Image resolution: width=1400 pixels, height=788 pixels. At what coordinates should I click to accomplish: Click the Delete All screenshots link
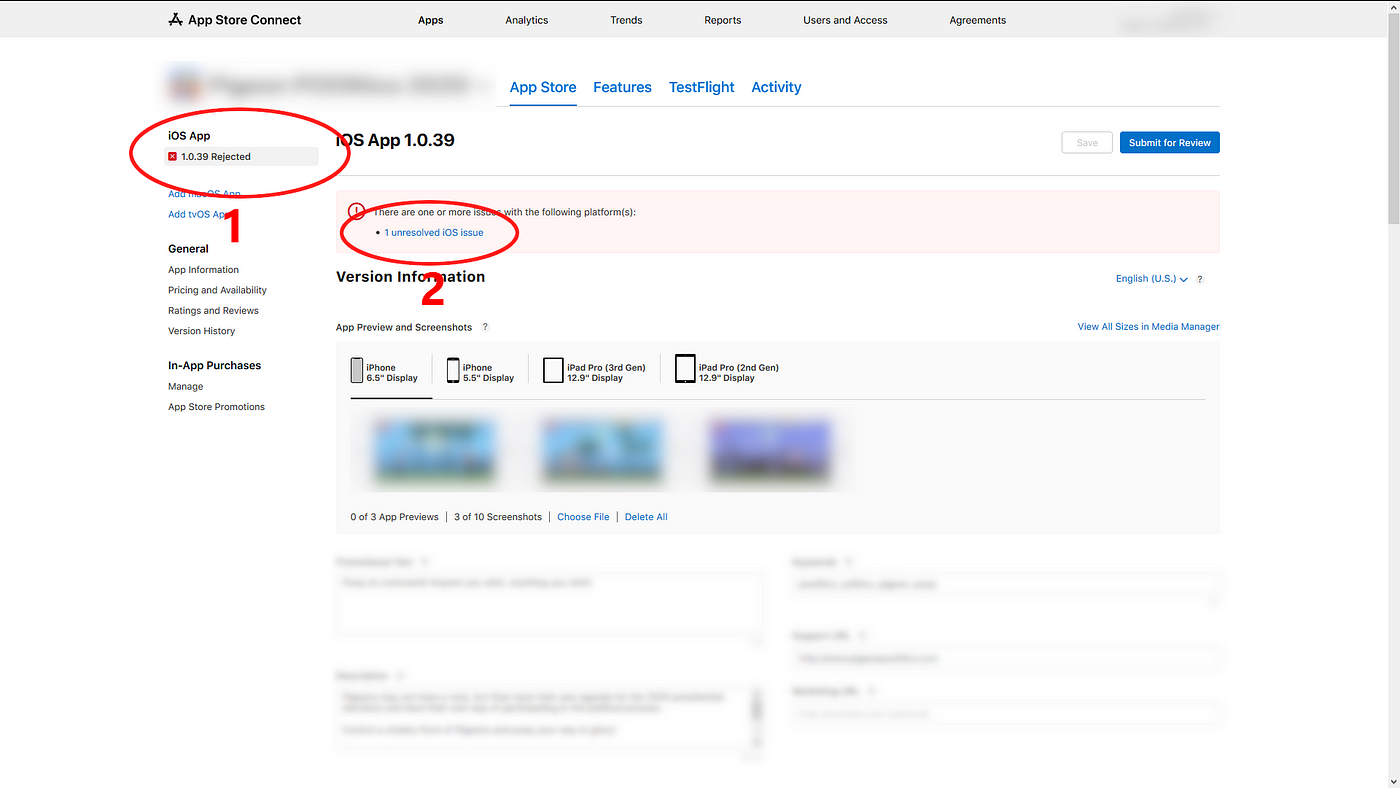pyautogui.click(x=646, y=517)
